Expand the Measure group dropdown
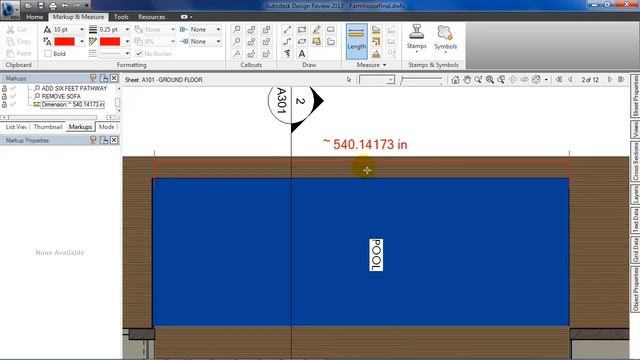 (371, 65)
